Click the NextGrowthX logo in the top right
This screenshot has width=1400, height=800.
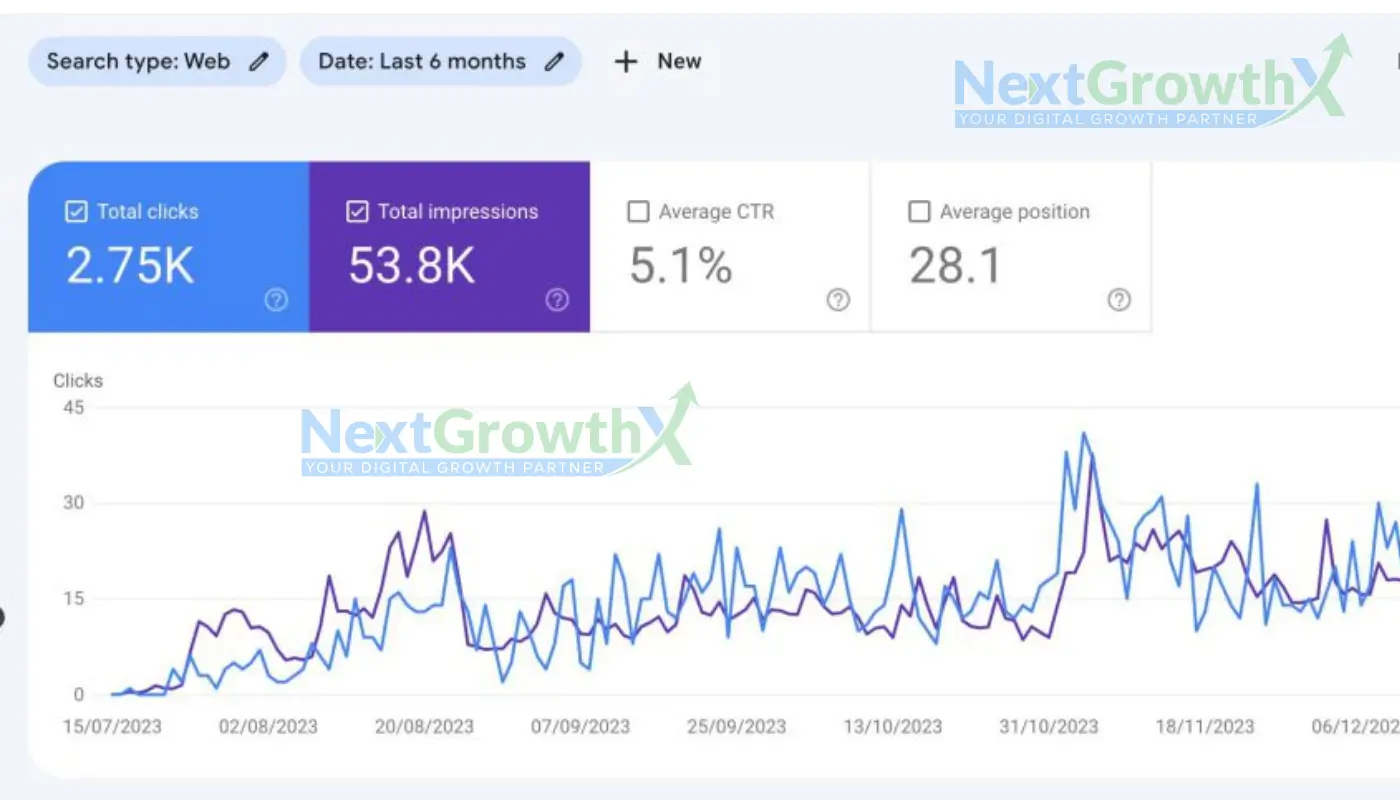[x=1151, y=85]
